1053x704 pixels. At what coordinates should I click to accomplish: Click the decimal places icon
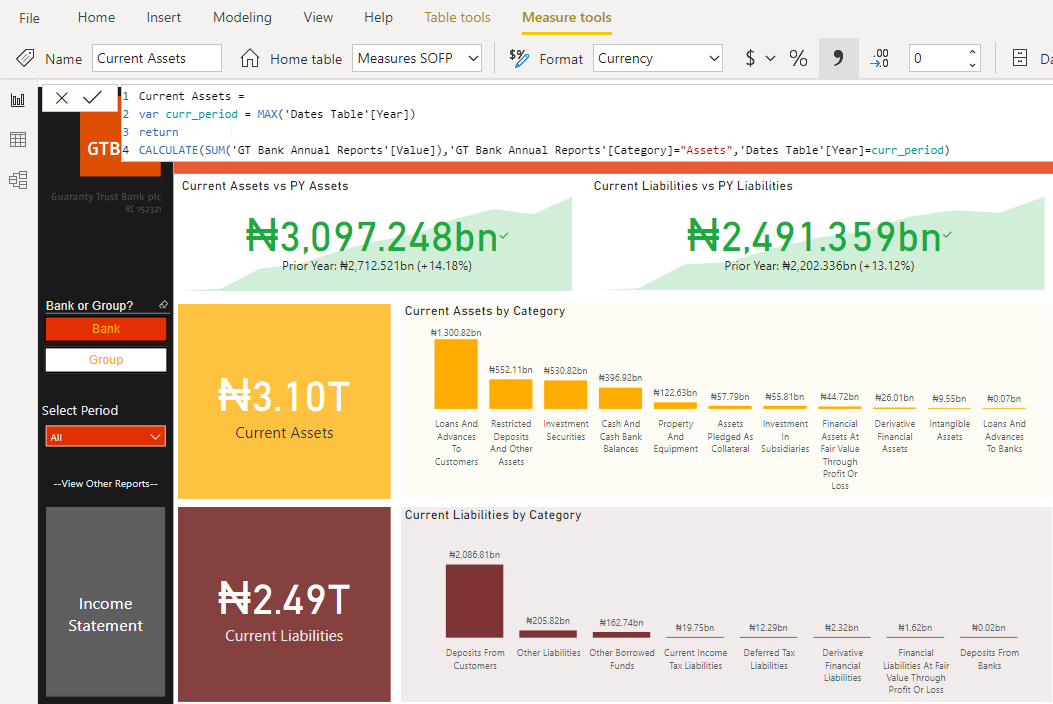[880, 58]
